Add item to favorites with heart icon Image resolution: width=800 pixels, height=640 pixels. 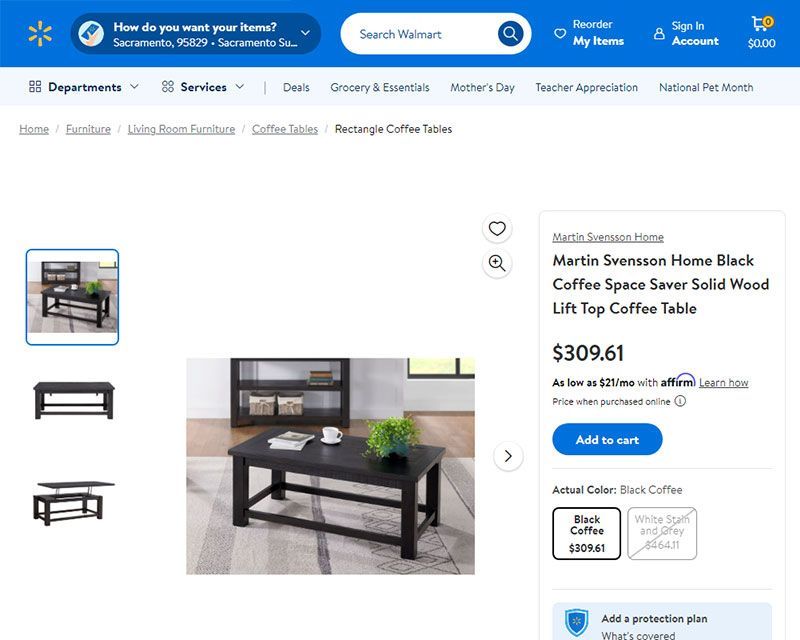tap(497, 228)
